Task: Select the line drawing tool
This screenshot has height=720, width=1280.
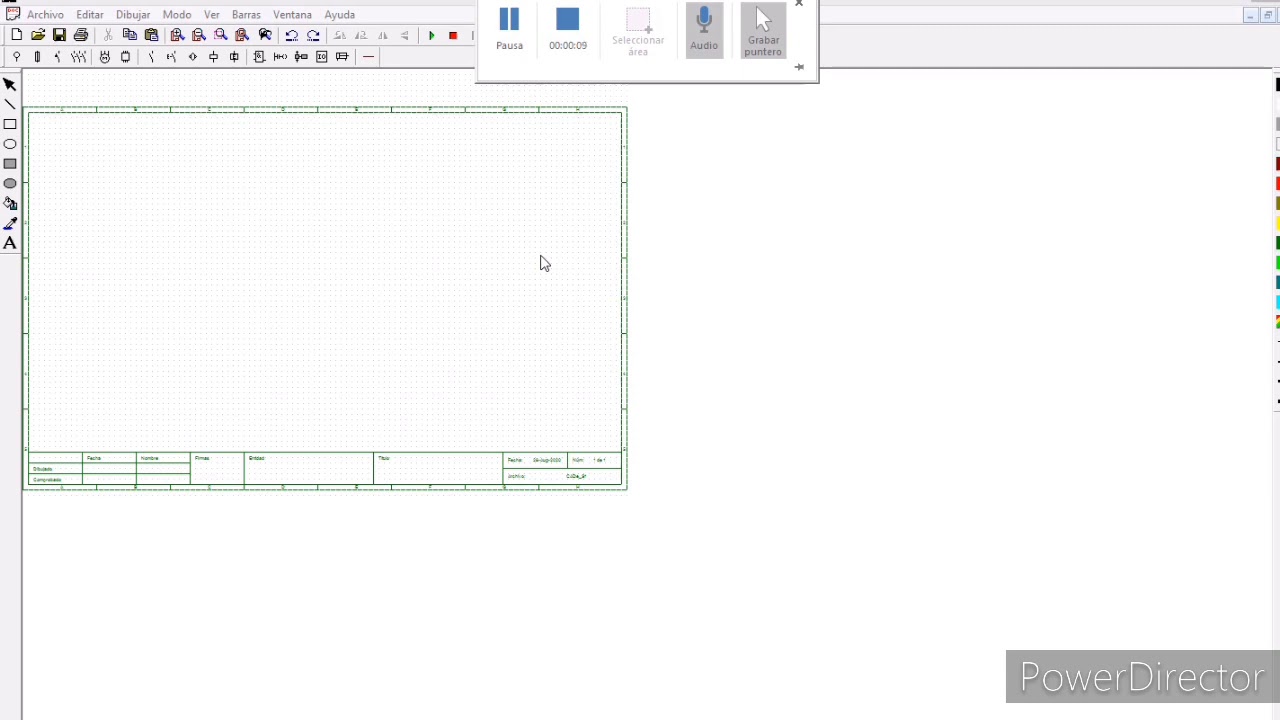Action: click(10, 105)
